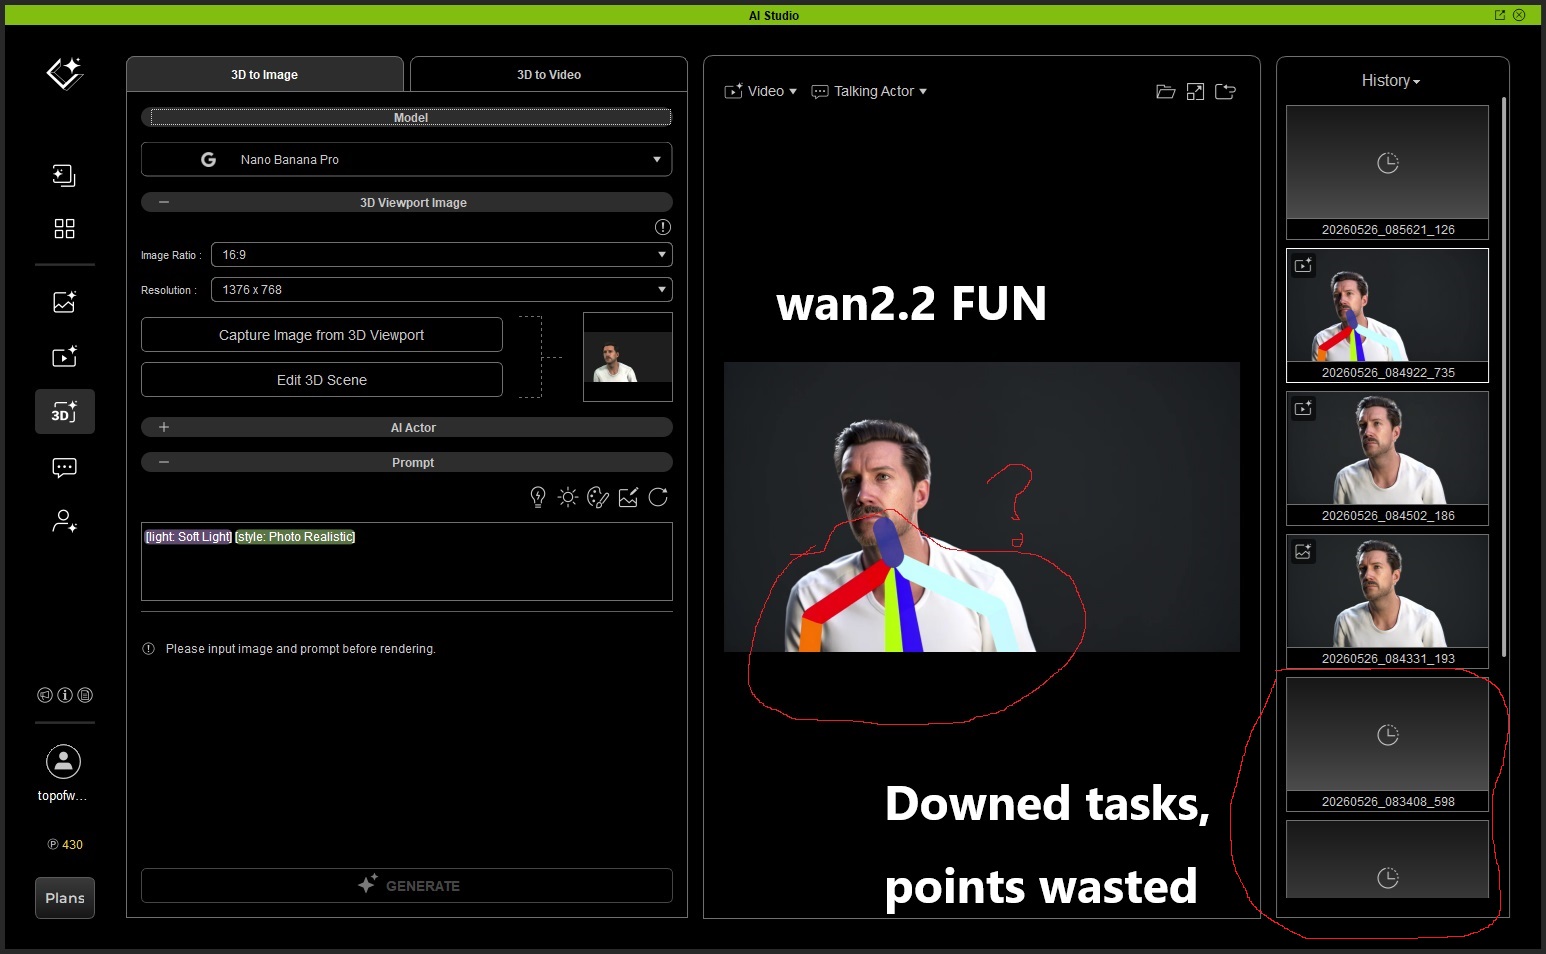
Task: Open the AI actor person sidebar icon
Action: (65, 521)
